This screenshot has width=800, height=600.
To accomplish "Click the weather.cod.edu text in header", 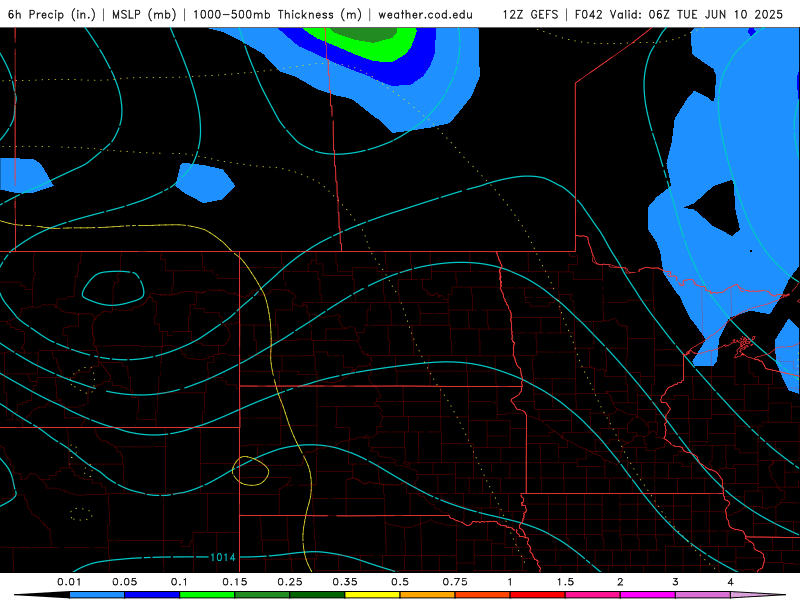I will 426,14.
